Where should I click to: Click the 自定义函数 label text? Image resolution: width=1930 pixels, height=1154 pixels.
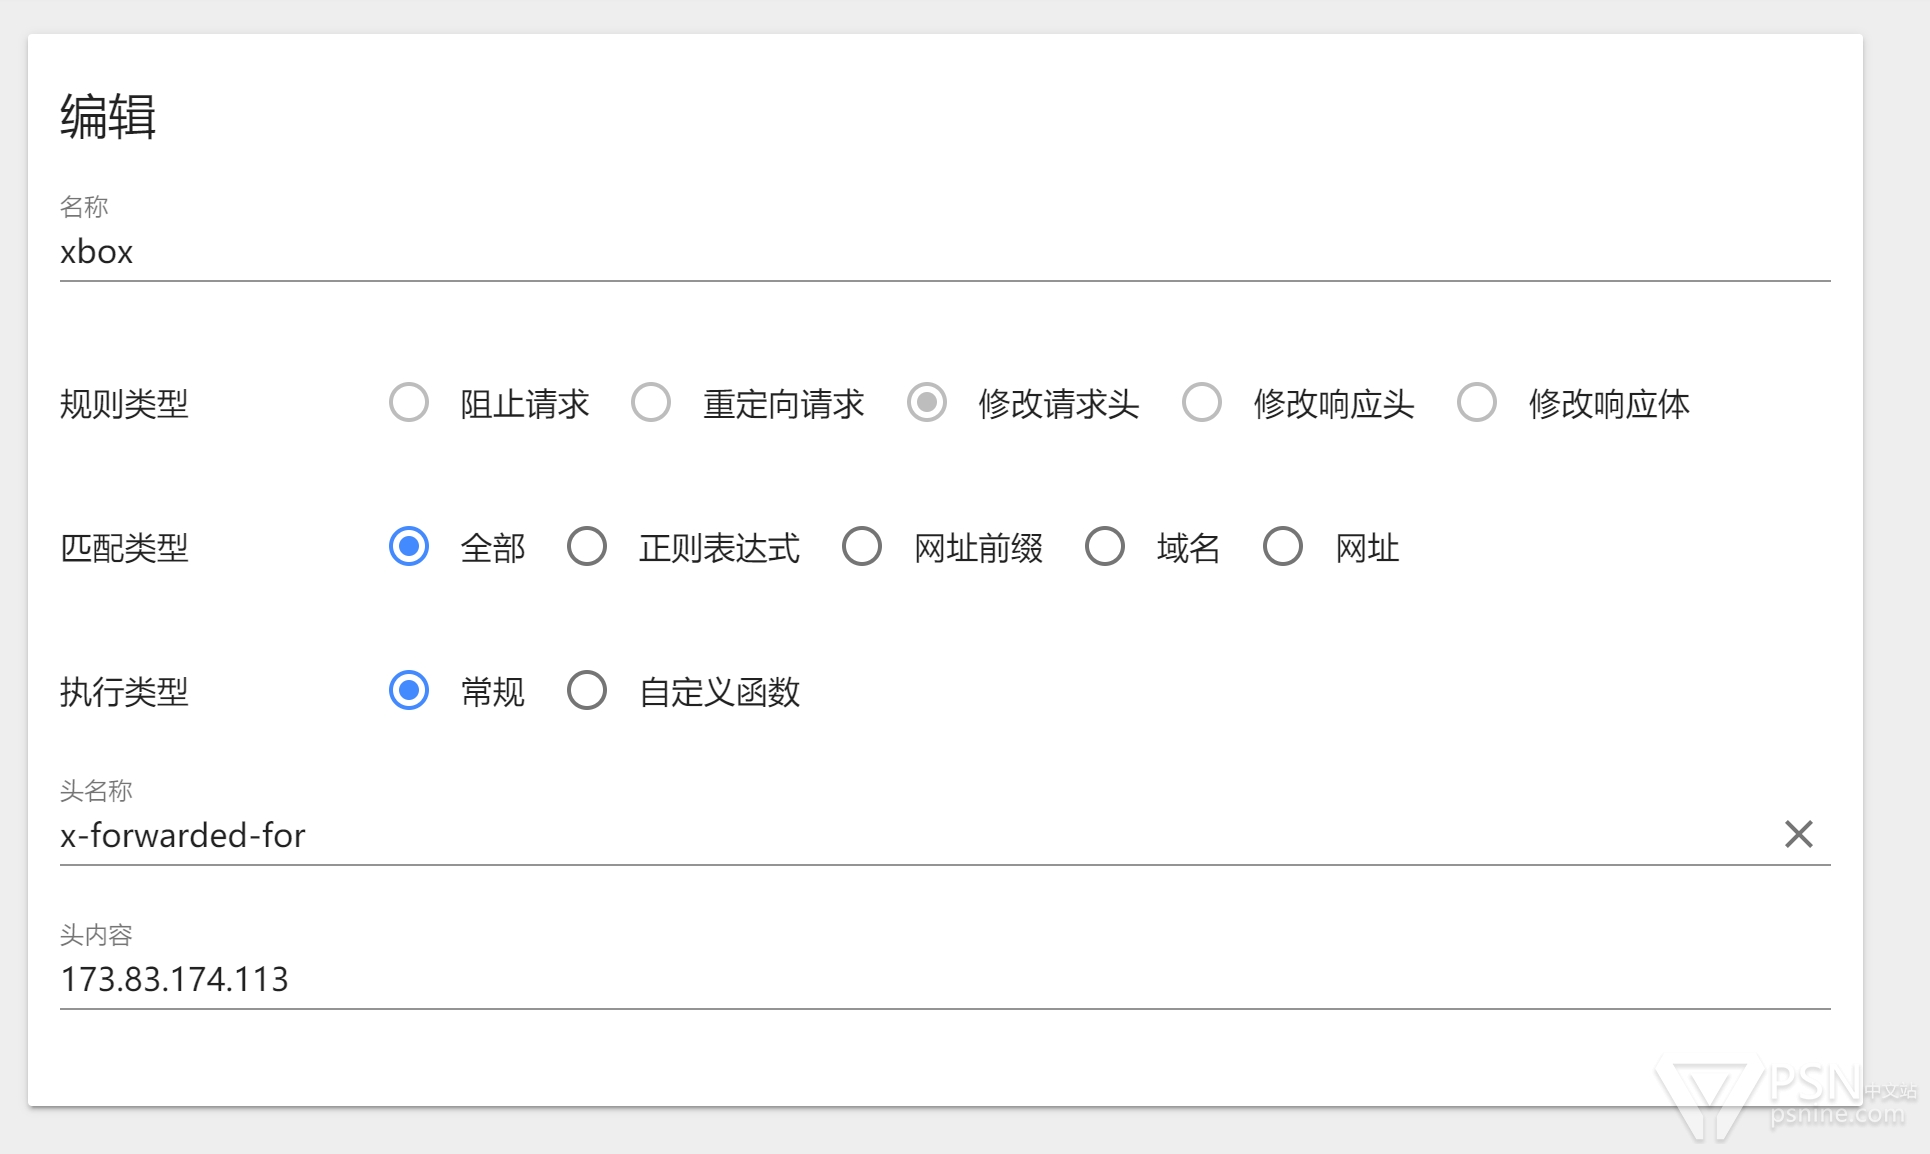(719, 692)
